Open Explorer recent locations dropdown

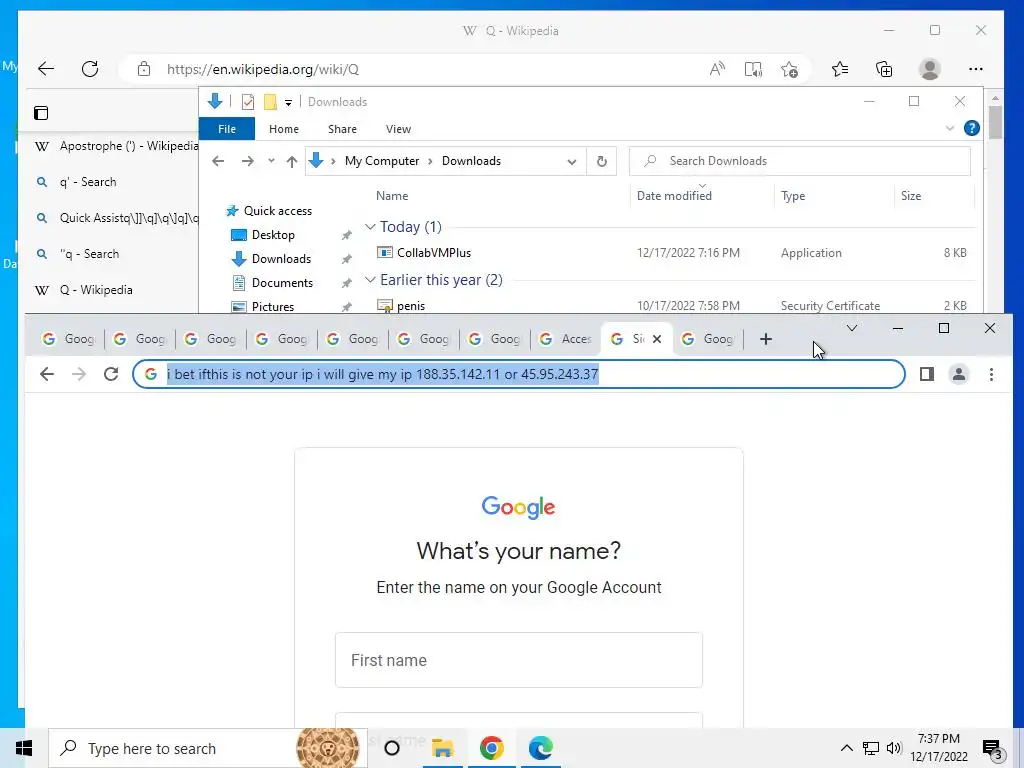tap(271, 161)
